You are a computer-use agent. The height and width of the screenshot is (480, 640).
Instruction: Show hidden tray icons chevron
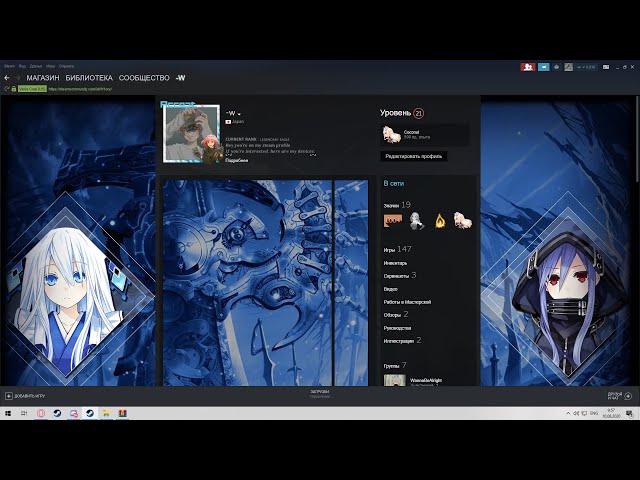(568, 413)
